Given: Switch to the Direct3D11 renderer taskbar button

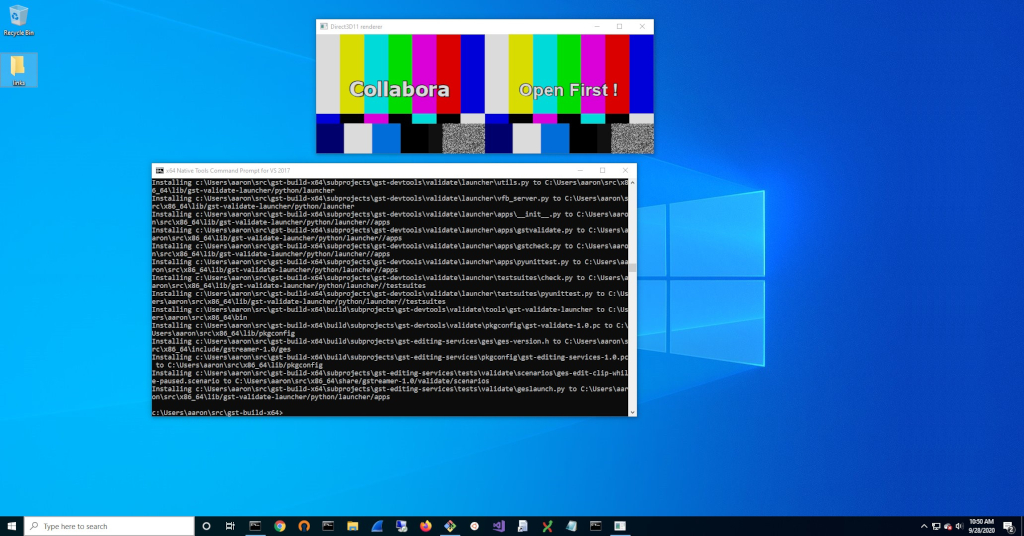Looking at the screenshot, I should (x=620, y=526).
